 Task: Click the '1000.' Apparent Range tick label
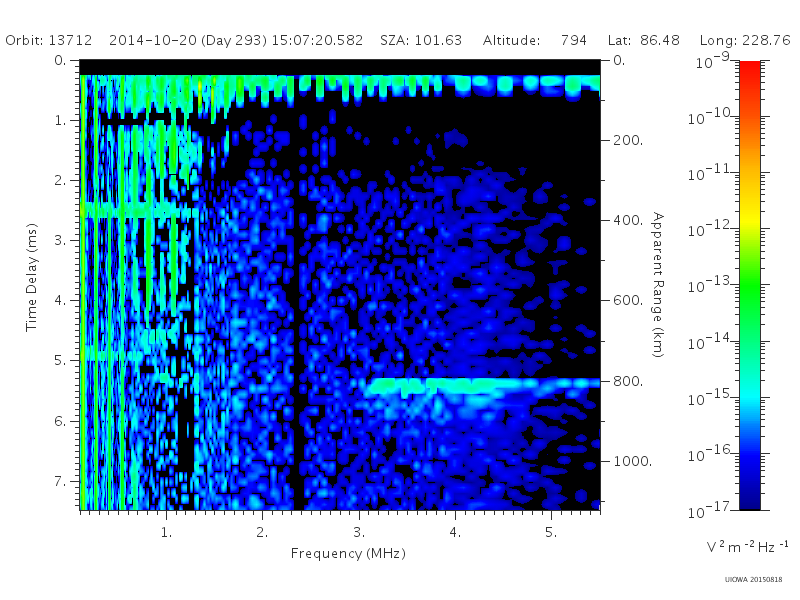[x=633, y=461]
